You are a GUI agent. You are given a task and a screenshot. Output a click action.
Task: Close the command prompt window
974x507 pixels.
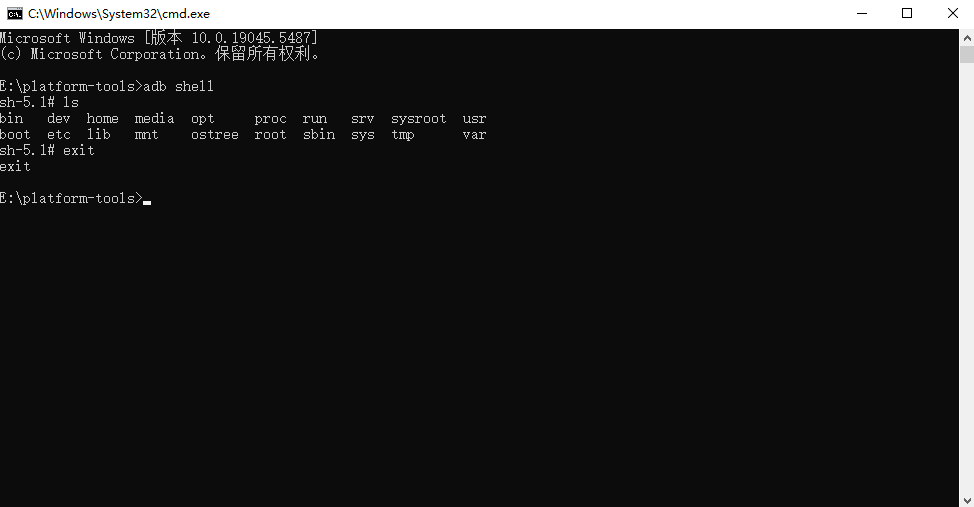pyautogui.click(x=952, y=14)
